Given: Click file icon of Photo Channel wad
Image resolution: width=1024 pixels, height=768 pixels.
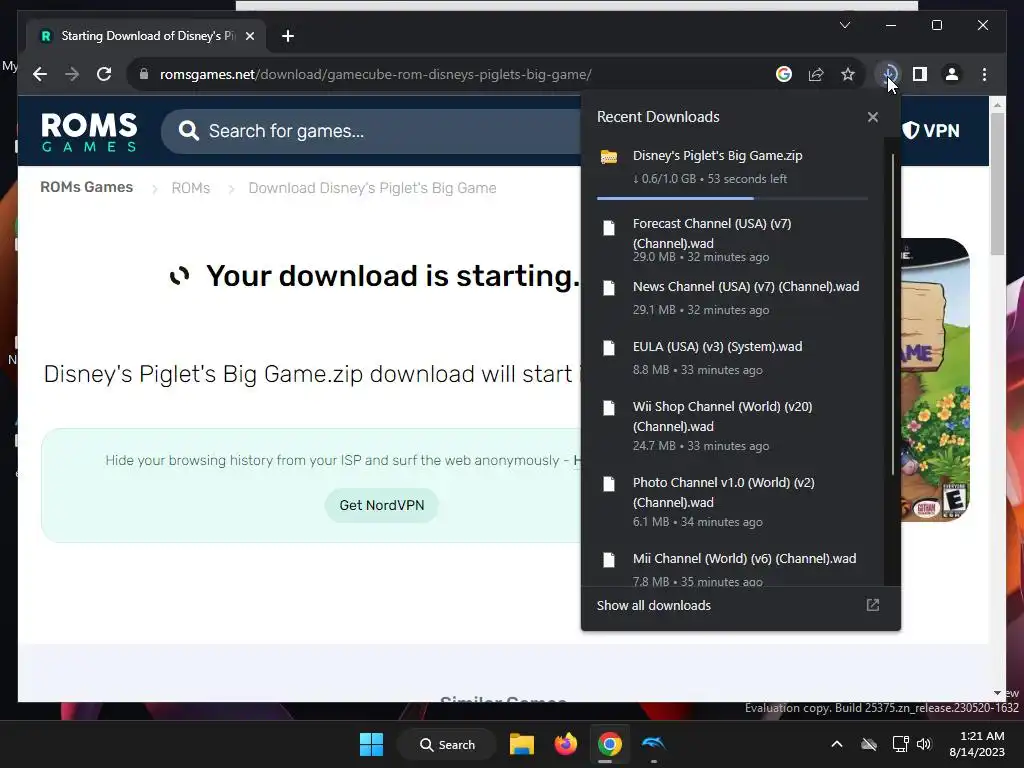Looking at the screenshot, I should [x=609, y=484].
